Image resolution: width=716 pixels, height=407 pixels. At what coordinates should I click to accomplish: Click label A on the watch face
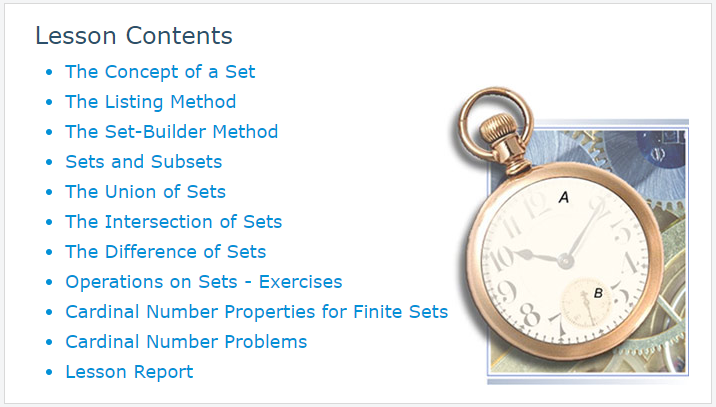[x=564, y=197]
